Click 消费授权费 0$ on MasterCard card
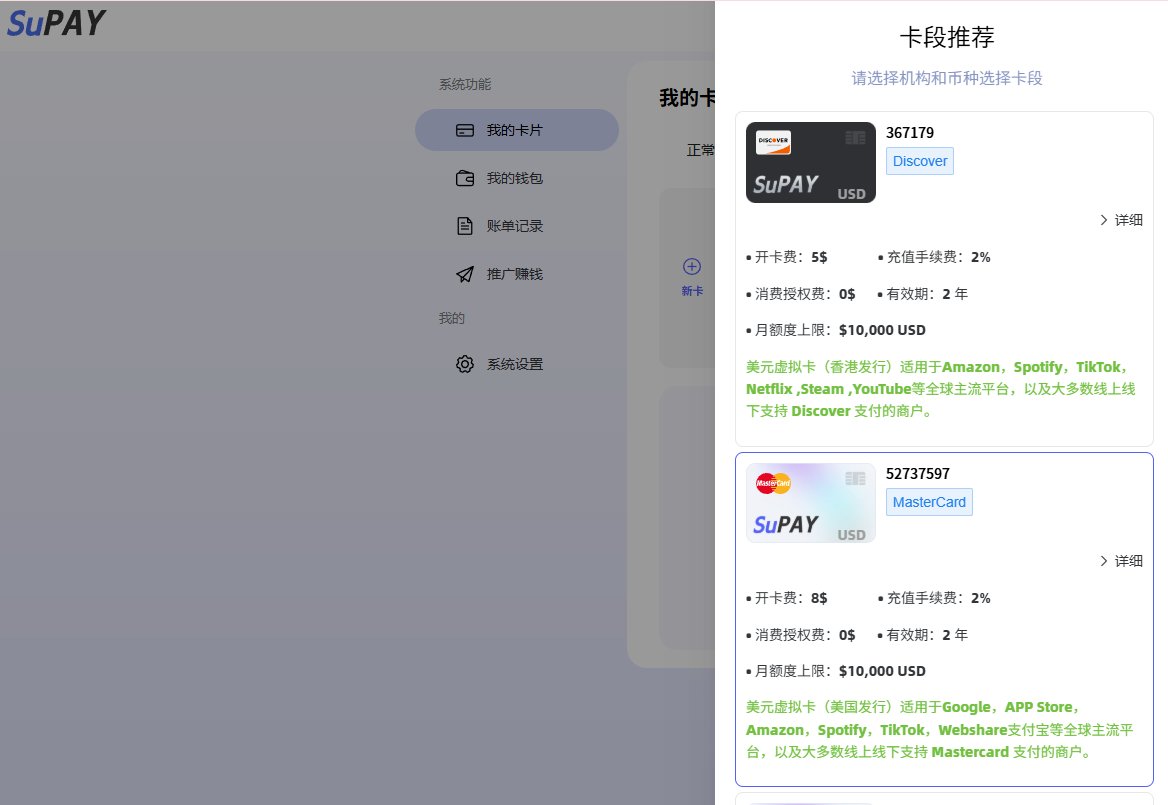This screenshot has width=1168, height=805. [x=801, y=635]
